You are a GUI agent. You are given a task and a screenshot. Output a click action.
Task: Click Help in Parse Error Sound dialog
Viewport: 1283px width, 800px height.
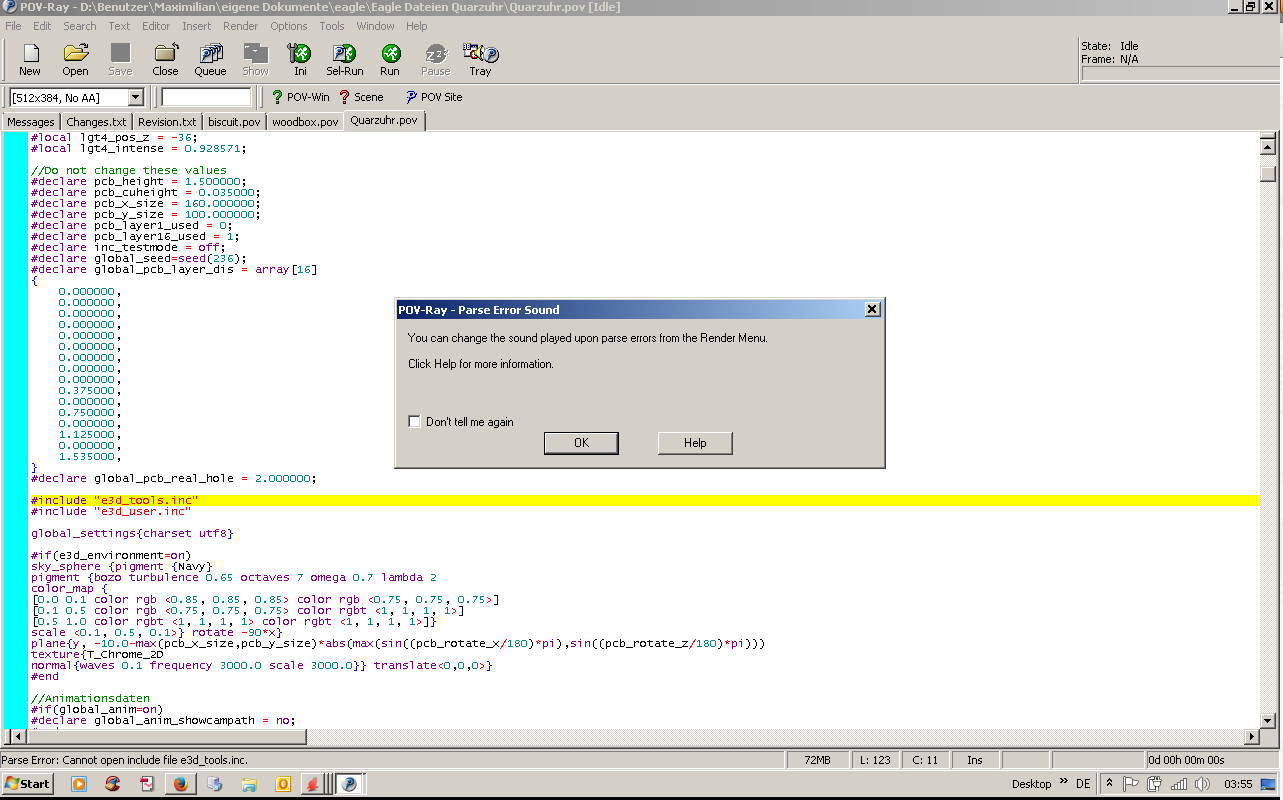(695, 443)
